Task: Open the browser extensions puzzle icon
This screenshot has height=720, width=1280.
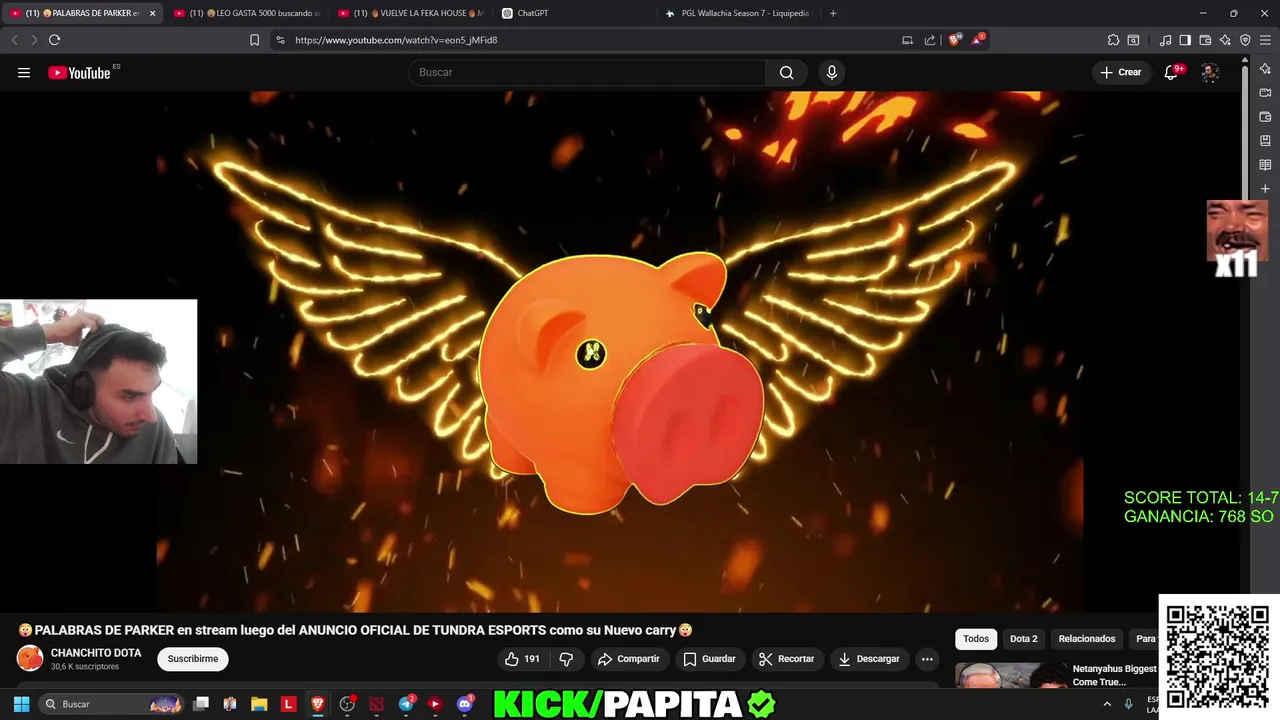Action: pyautogui.click(x=1113, y=40)
